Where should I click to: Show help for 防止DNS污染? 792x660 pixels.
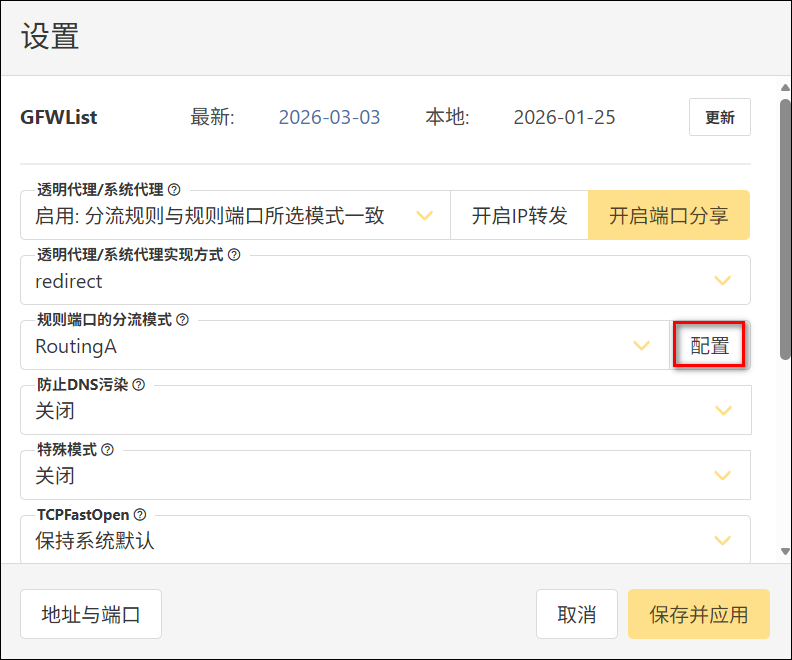tap(139, 385)
